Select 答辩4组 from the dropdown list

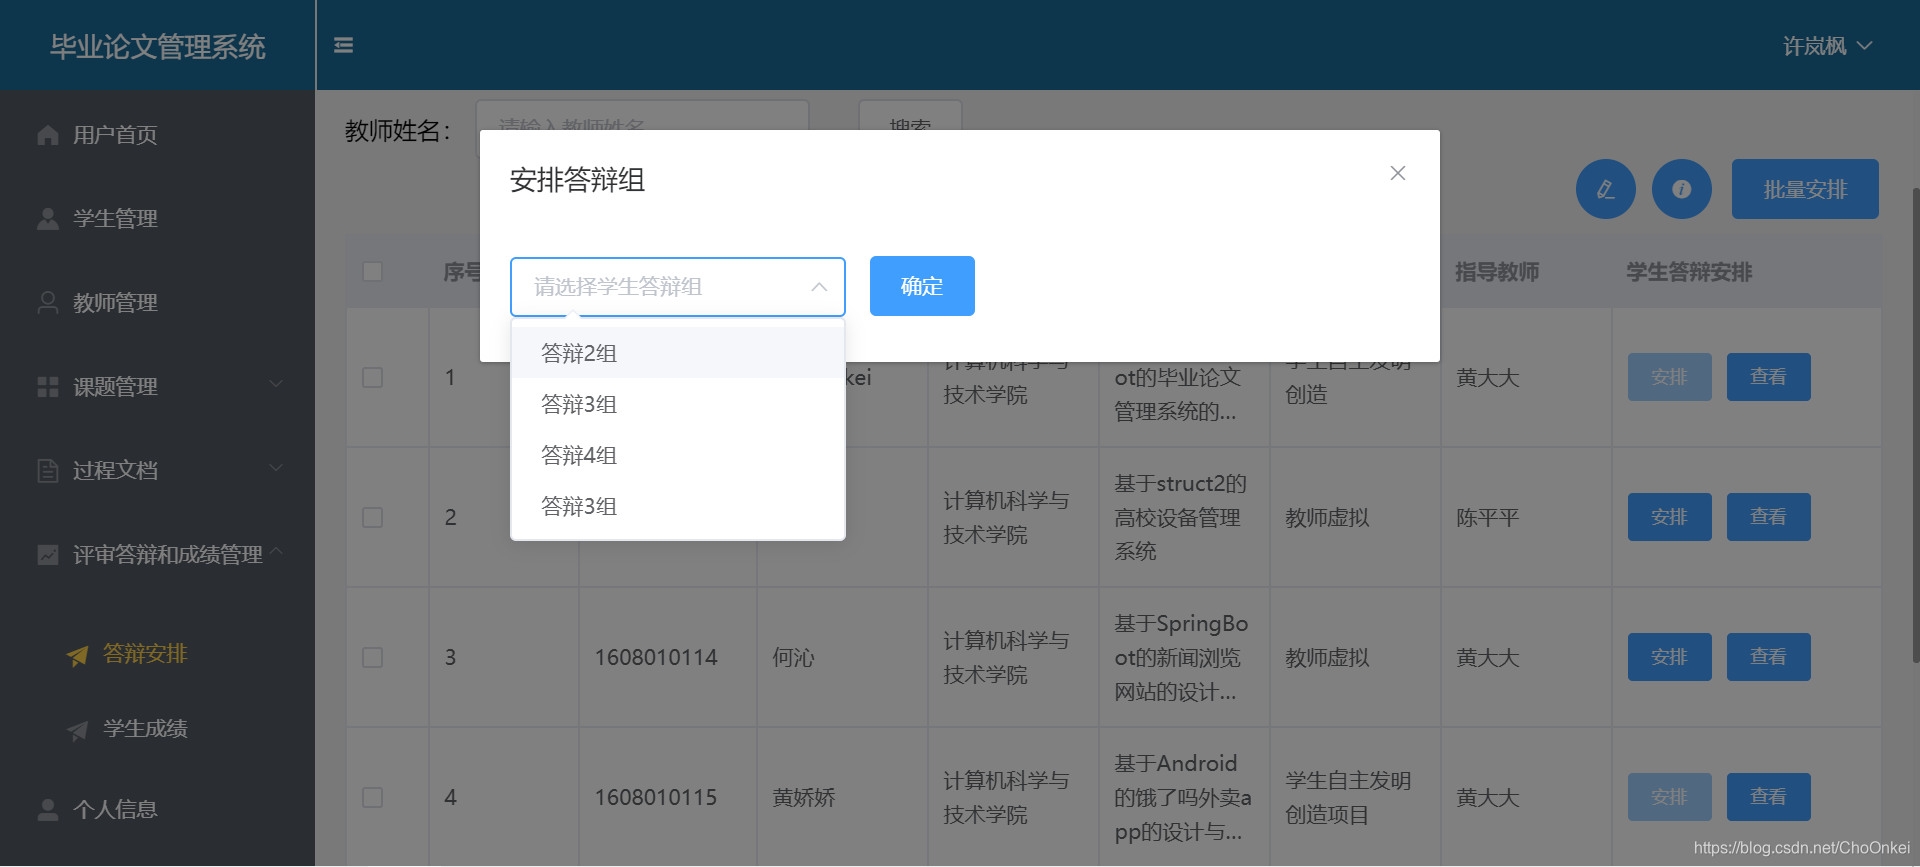pyautogui.click(x=678, y=455)
